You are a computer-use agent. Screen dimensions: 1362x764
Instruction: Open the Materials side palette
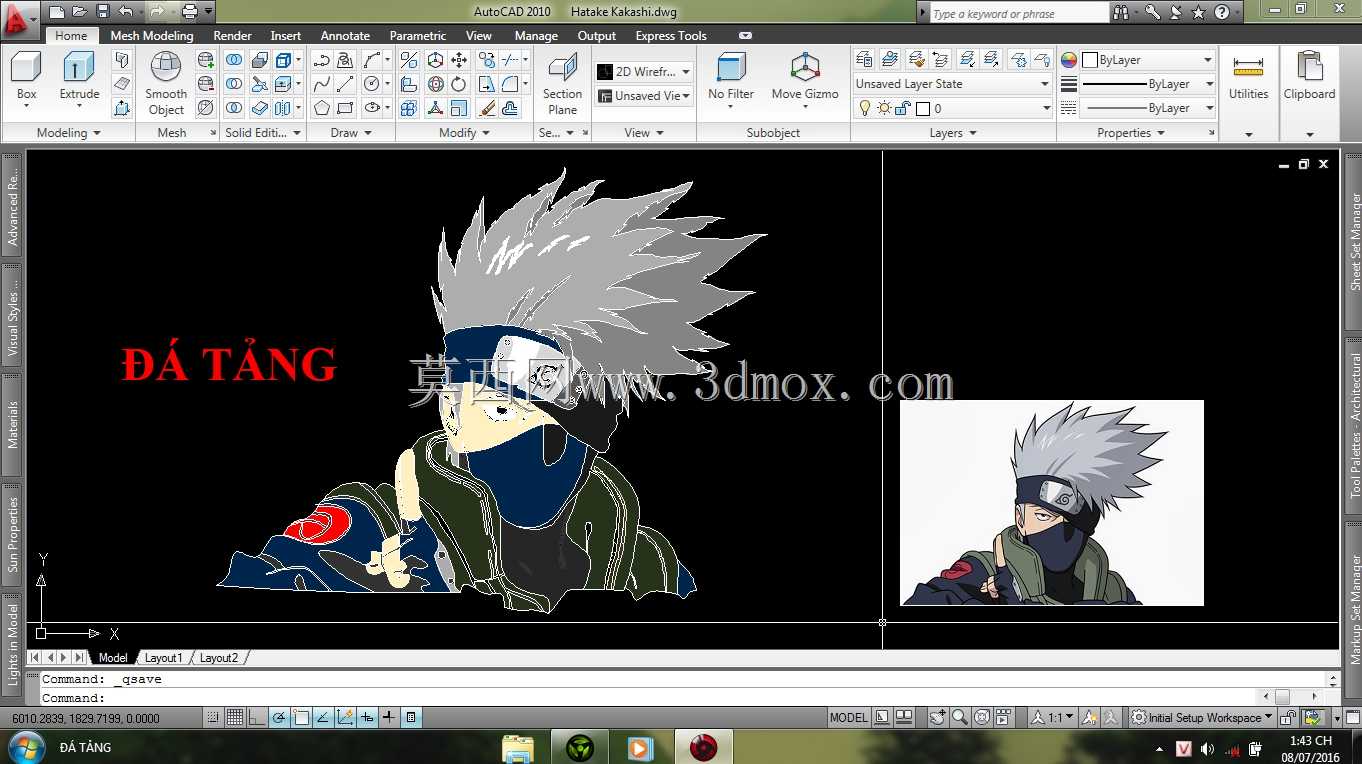(13, 424)
